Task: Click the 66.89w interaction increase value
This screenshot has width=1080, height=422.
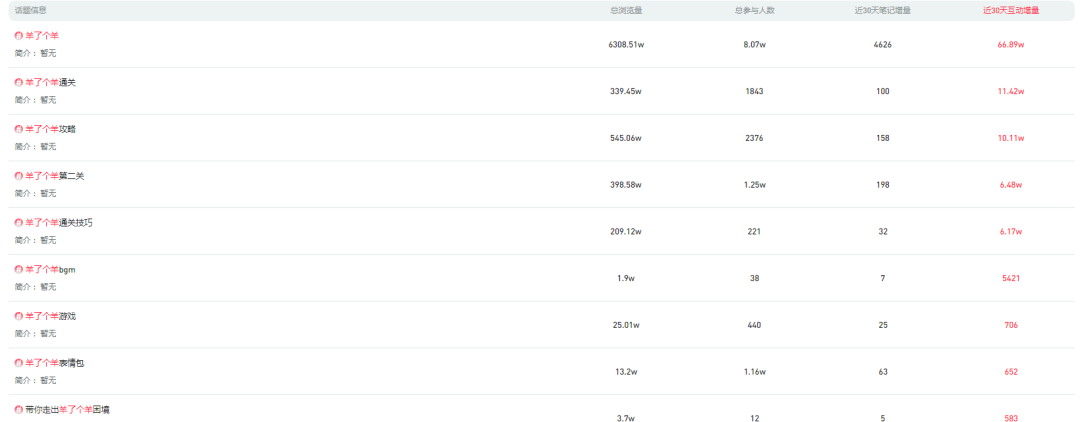Action: point(1011,45)
